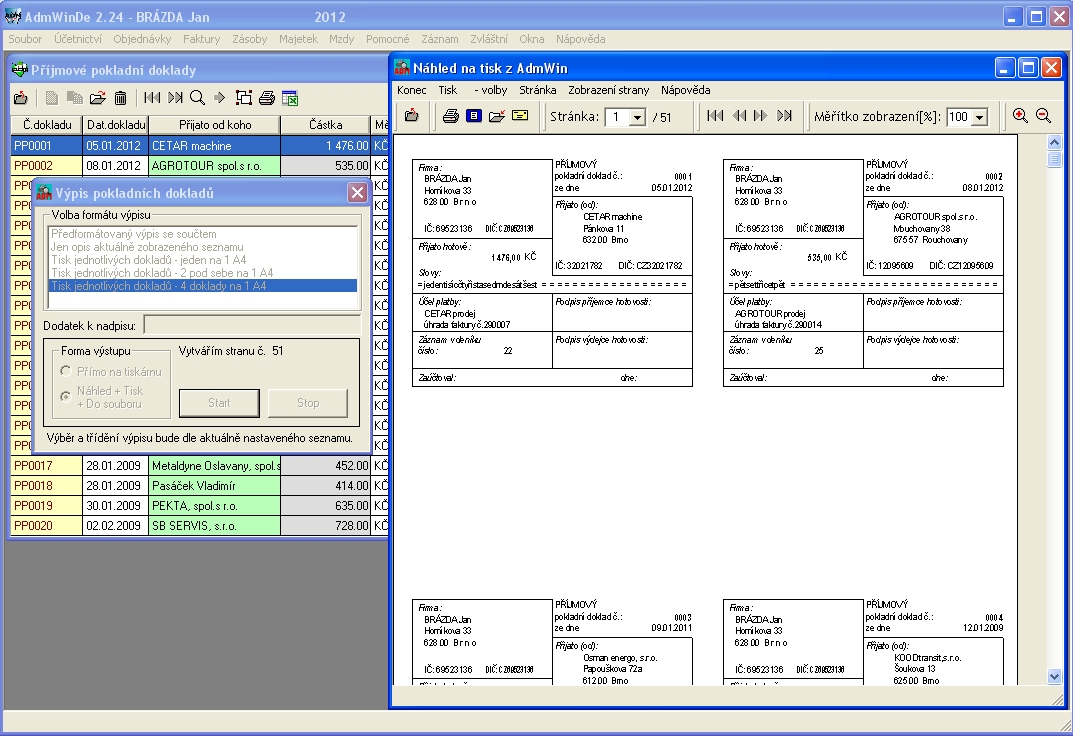The image size is (1073, 736).
Task: Open the document-edit folder icon in Příjmové doklady toolbar
Action: click(x=98, y=98)
